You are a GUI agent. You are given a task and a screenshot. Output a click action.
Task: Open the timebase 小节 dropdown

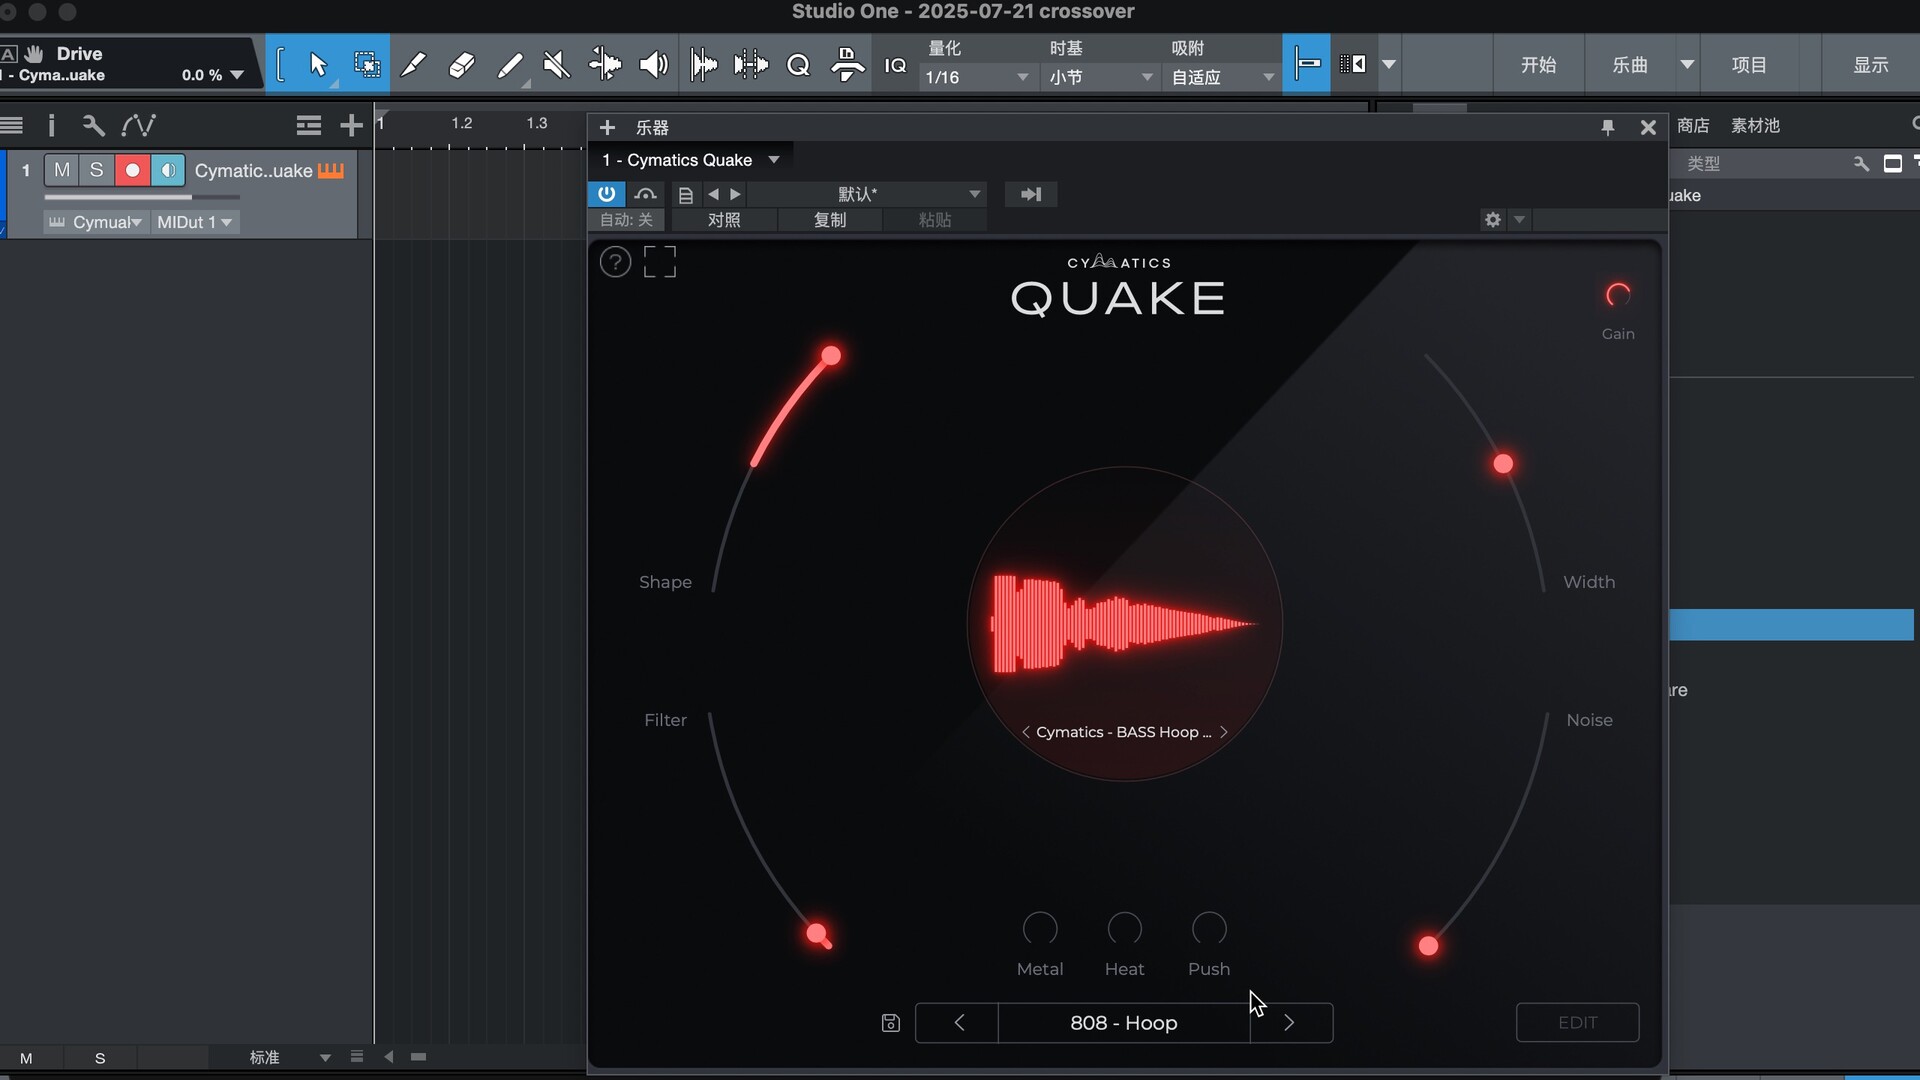tap(1102, 77)
